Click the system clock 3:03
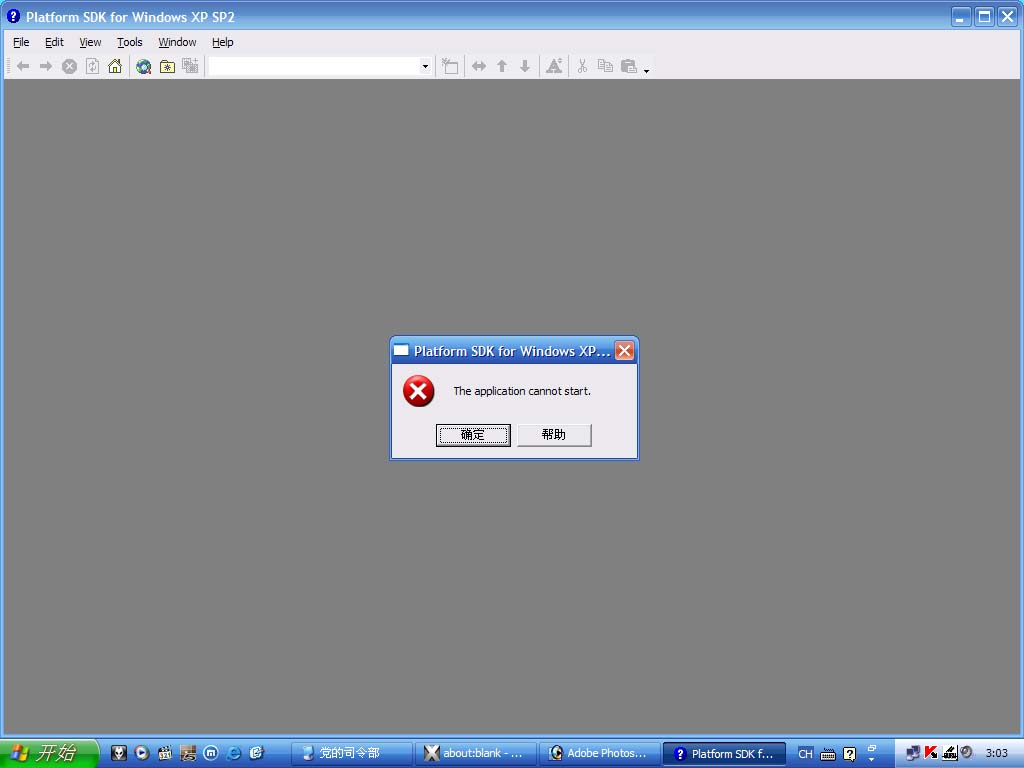This screenshot has width=1024, height=768. pyautogui.click(x=997, y=753)
